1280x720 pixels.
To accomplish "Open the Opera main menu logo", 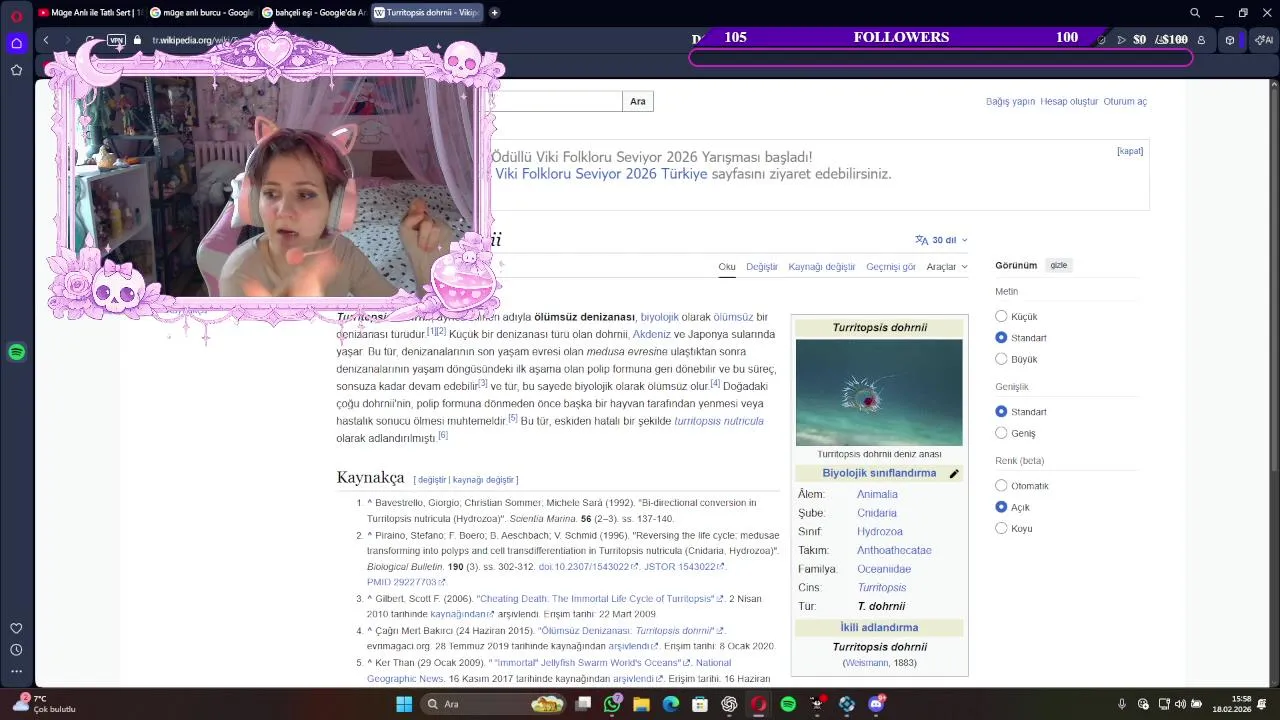I will [x=16, y=16].
